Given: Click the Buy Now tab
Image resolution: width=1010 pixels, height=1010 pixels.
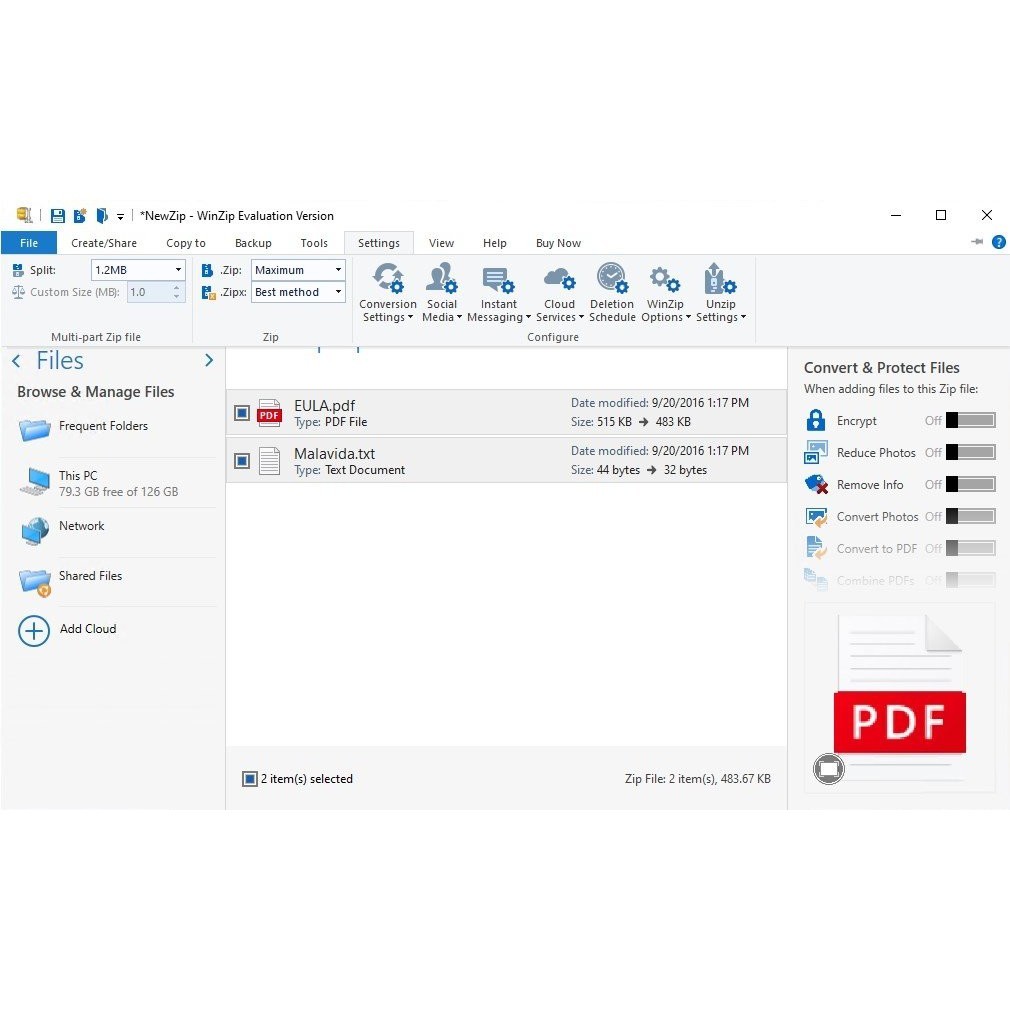Looking at the screenshot, I should [558, 243].
